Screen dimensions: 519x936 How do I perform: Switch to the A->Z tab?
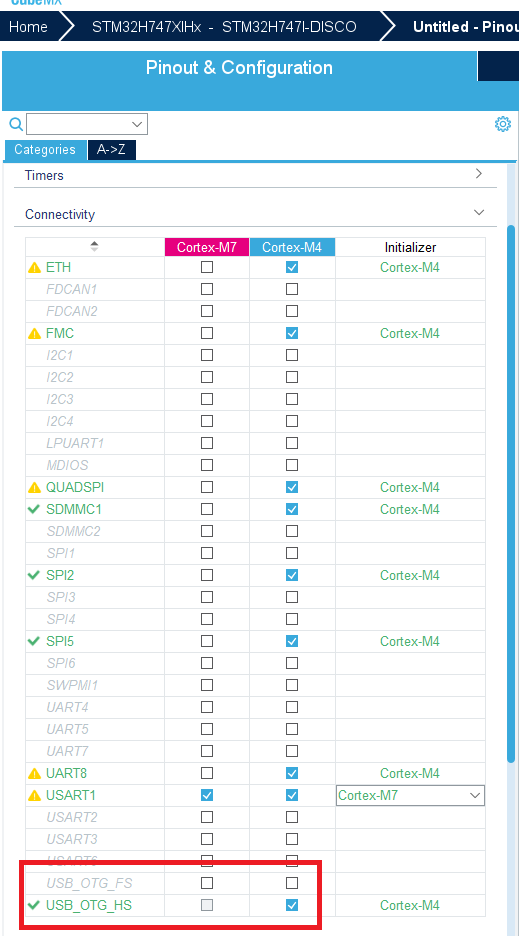point(112,149)
